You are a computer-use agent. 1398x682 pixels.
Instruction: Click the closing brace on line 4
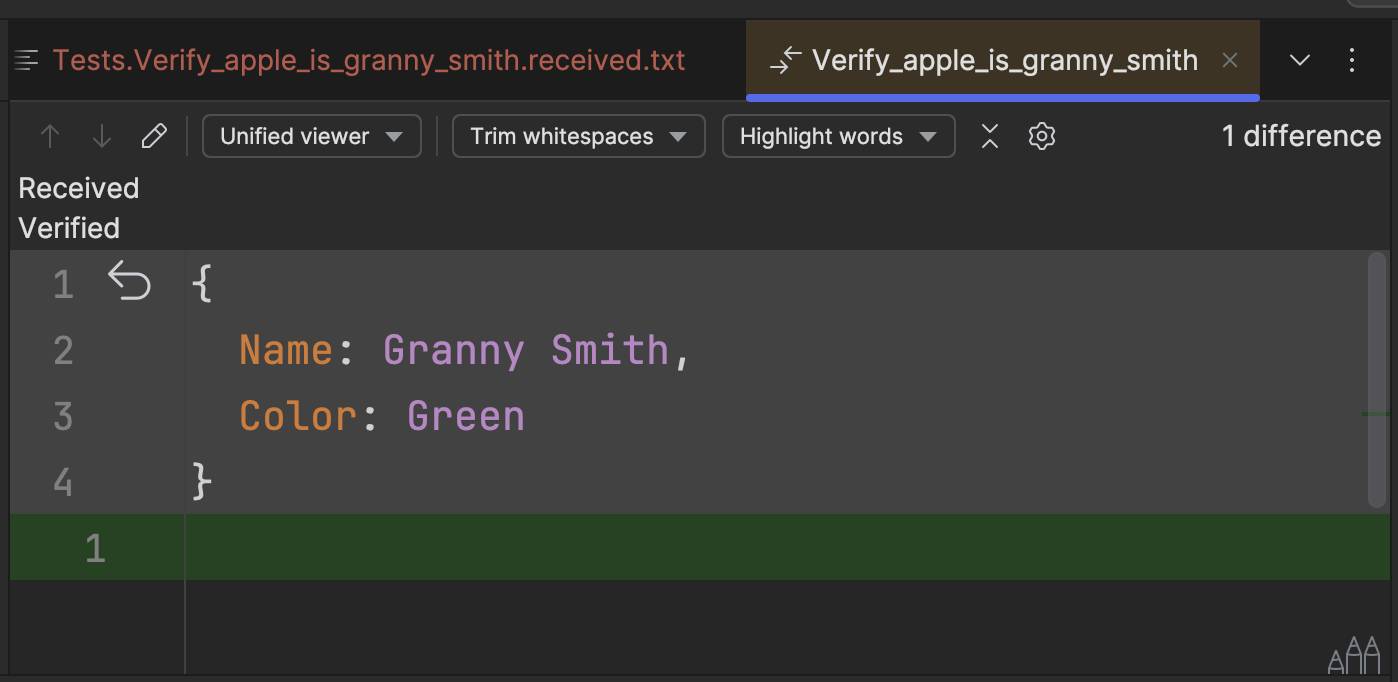pos(201,482)
